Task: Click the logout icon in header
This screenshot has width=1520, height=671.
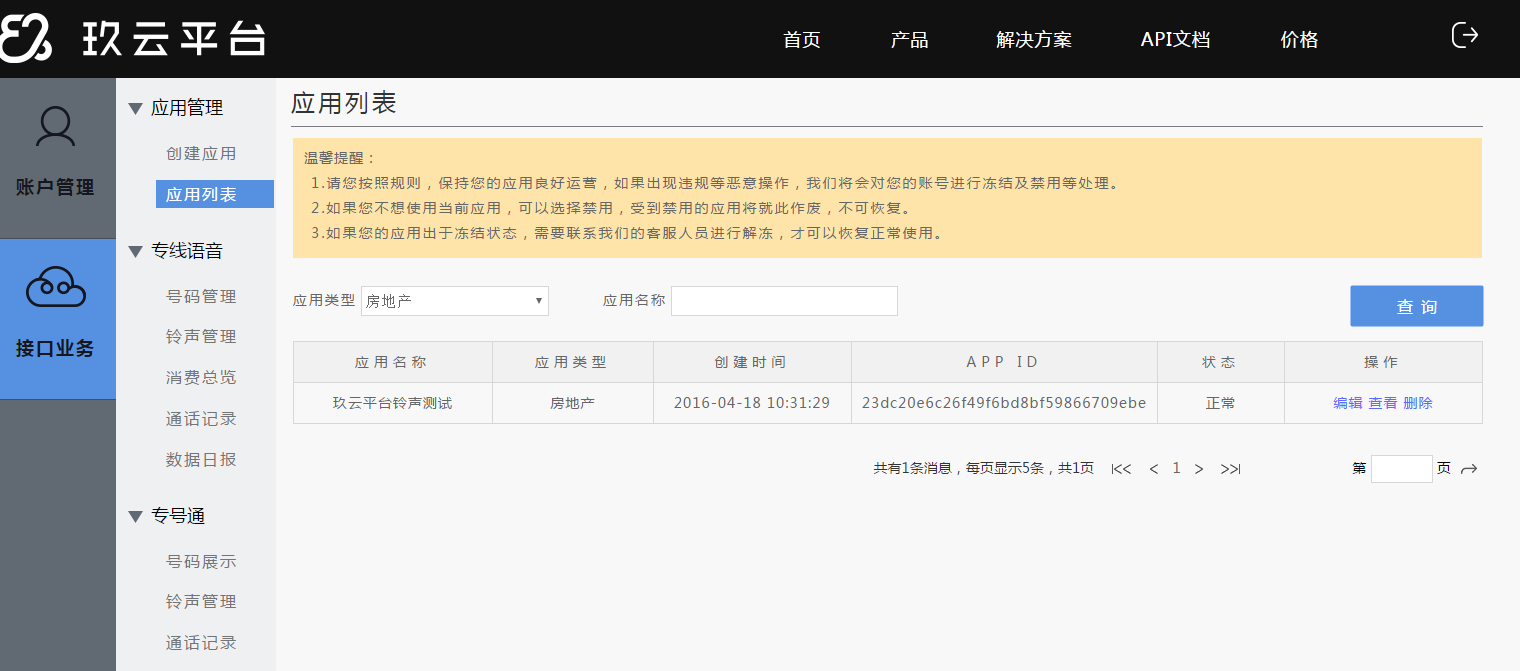Action: pos(1464,35)
